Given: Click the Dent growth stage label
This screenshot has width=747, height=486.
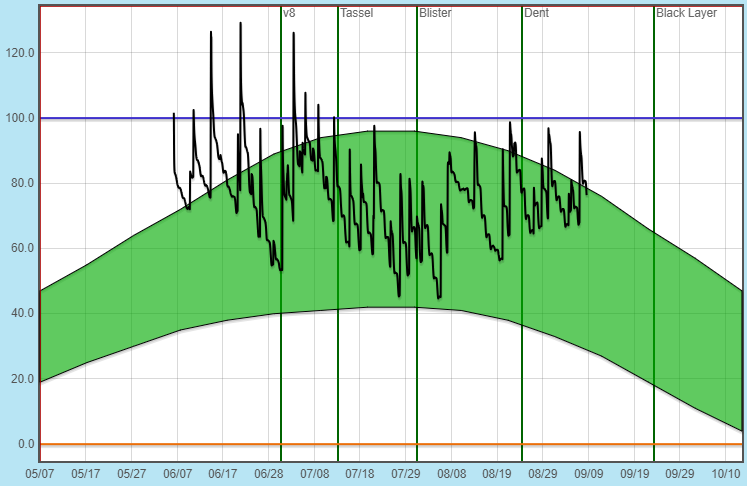Looking at the screenshot, I should 536,13.
